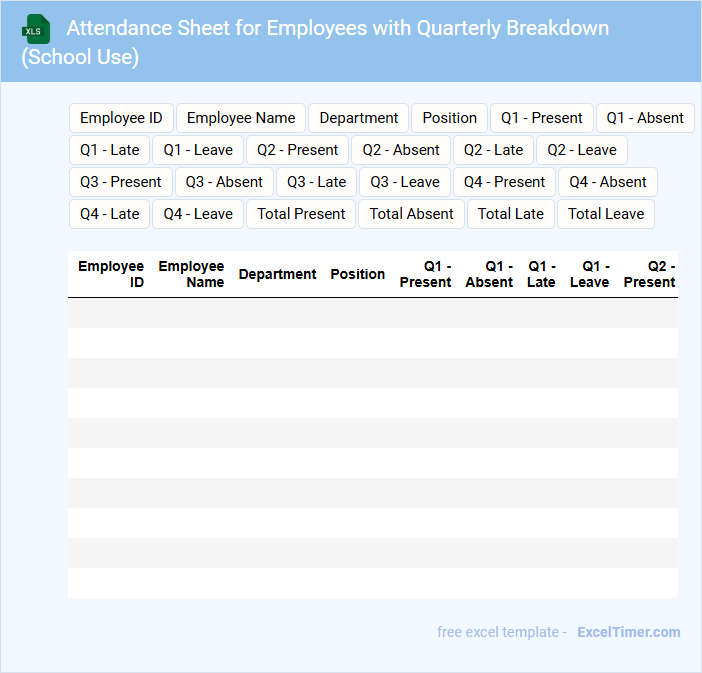
Task: Select the Q2 - Absent tag
Action: click(401, 150)
